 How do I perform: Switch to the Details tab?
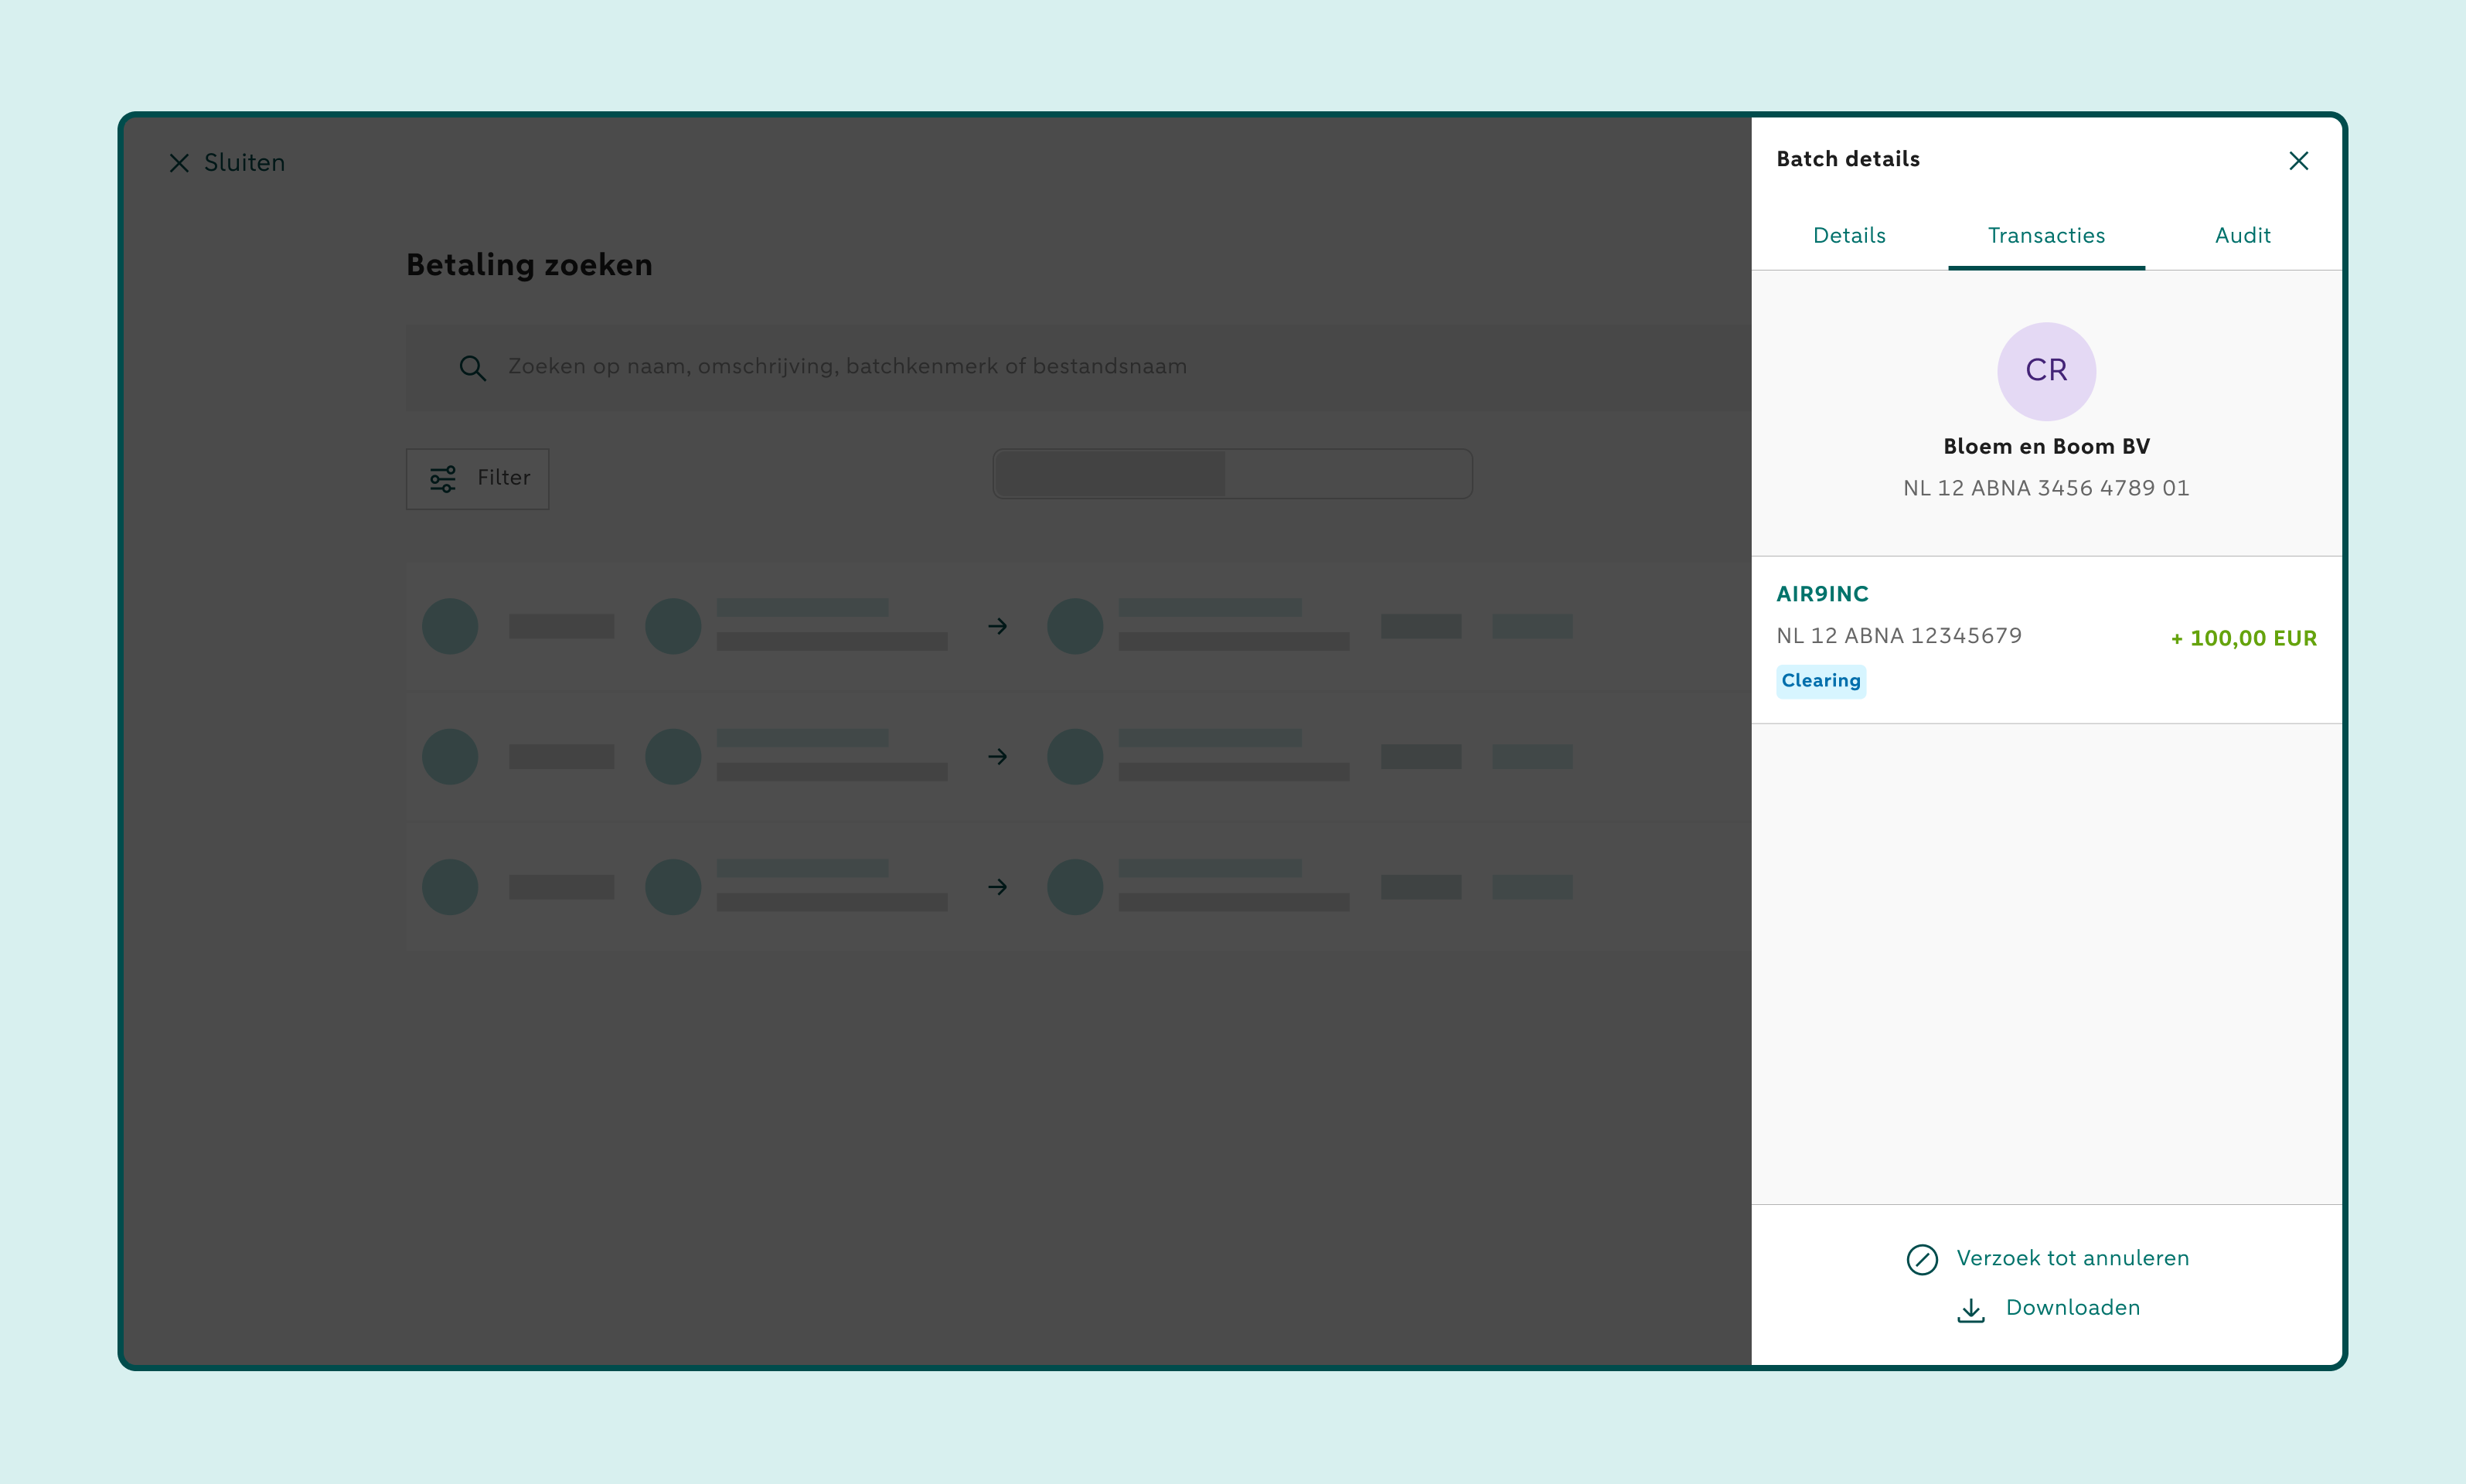[1849, 236]
